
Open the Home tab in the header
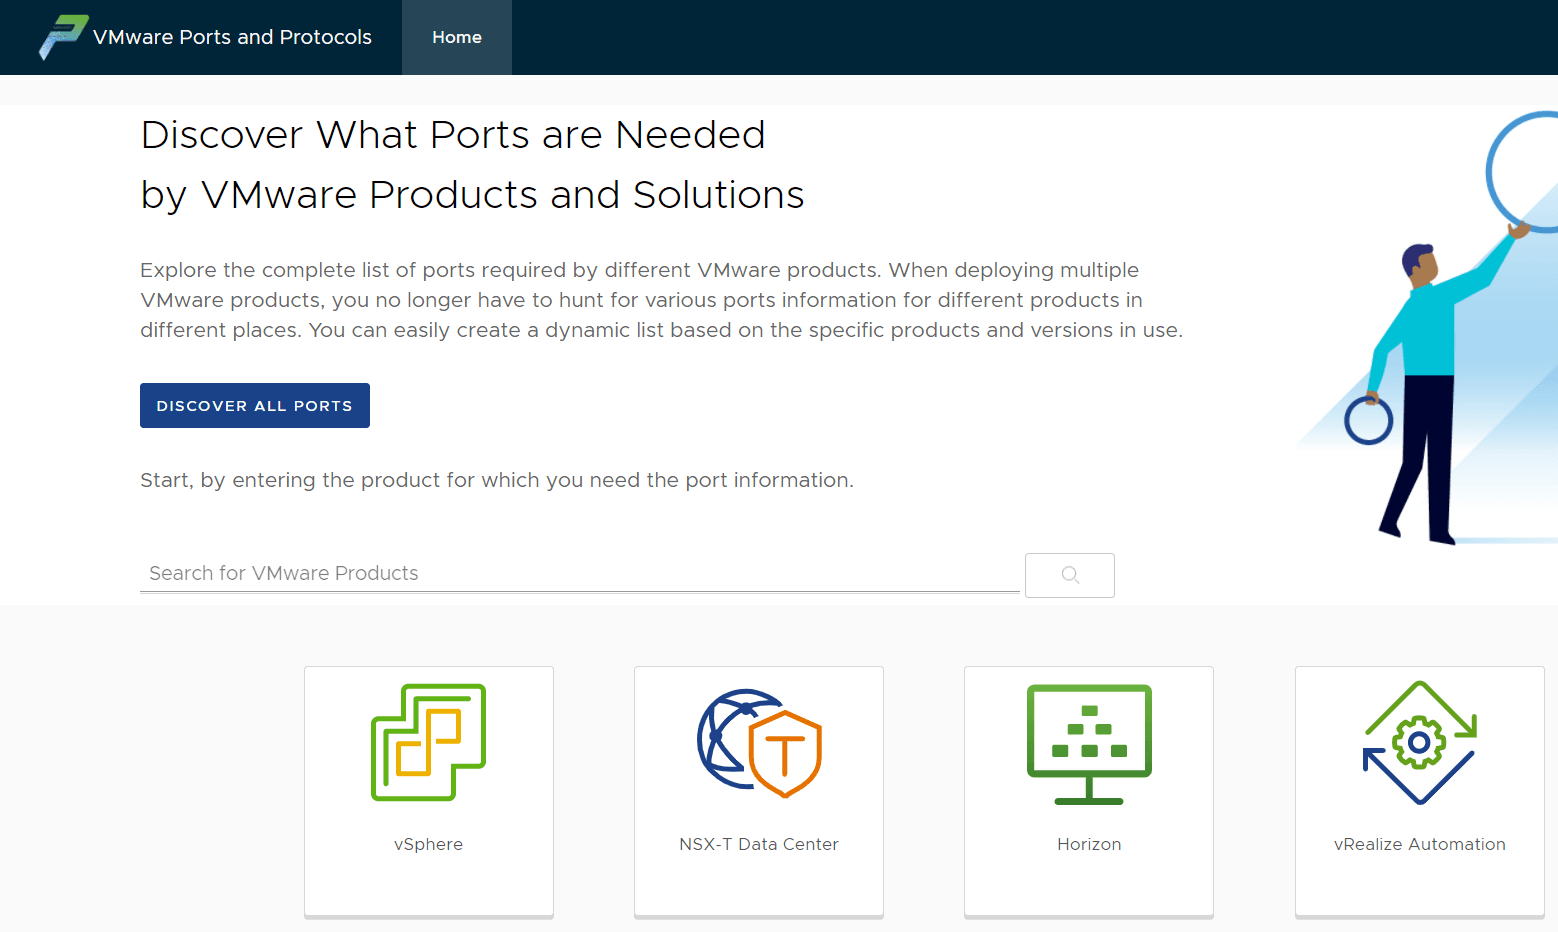(457, 37)
